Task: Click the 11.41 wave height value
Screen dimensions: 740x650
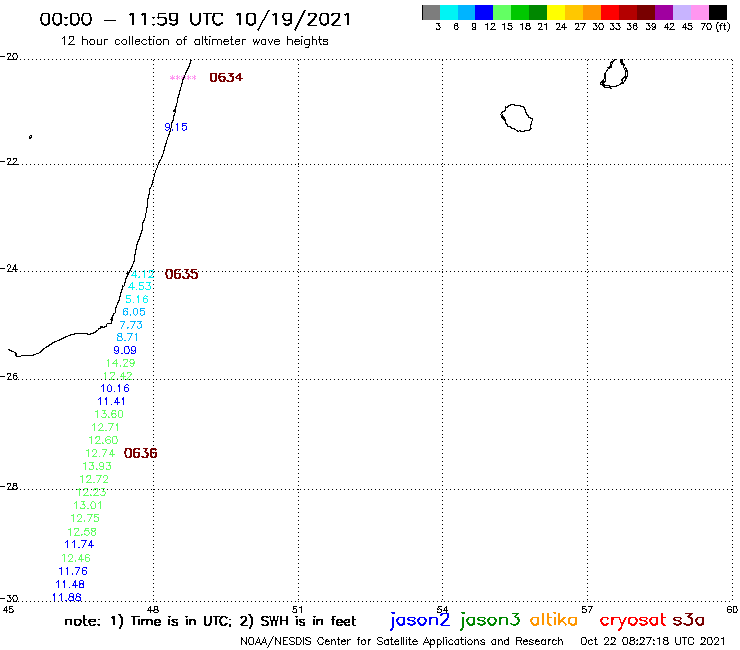Action: [x=111, y=401]
